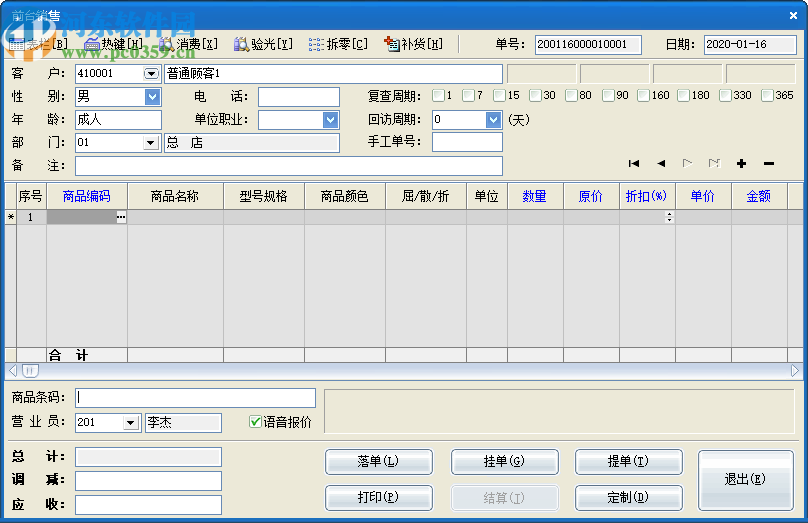Click the ellipsis lookup button in 商品编码 cell

point(121,217)
